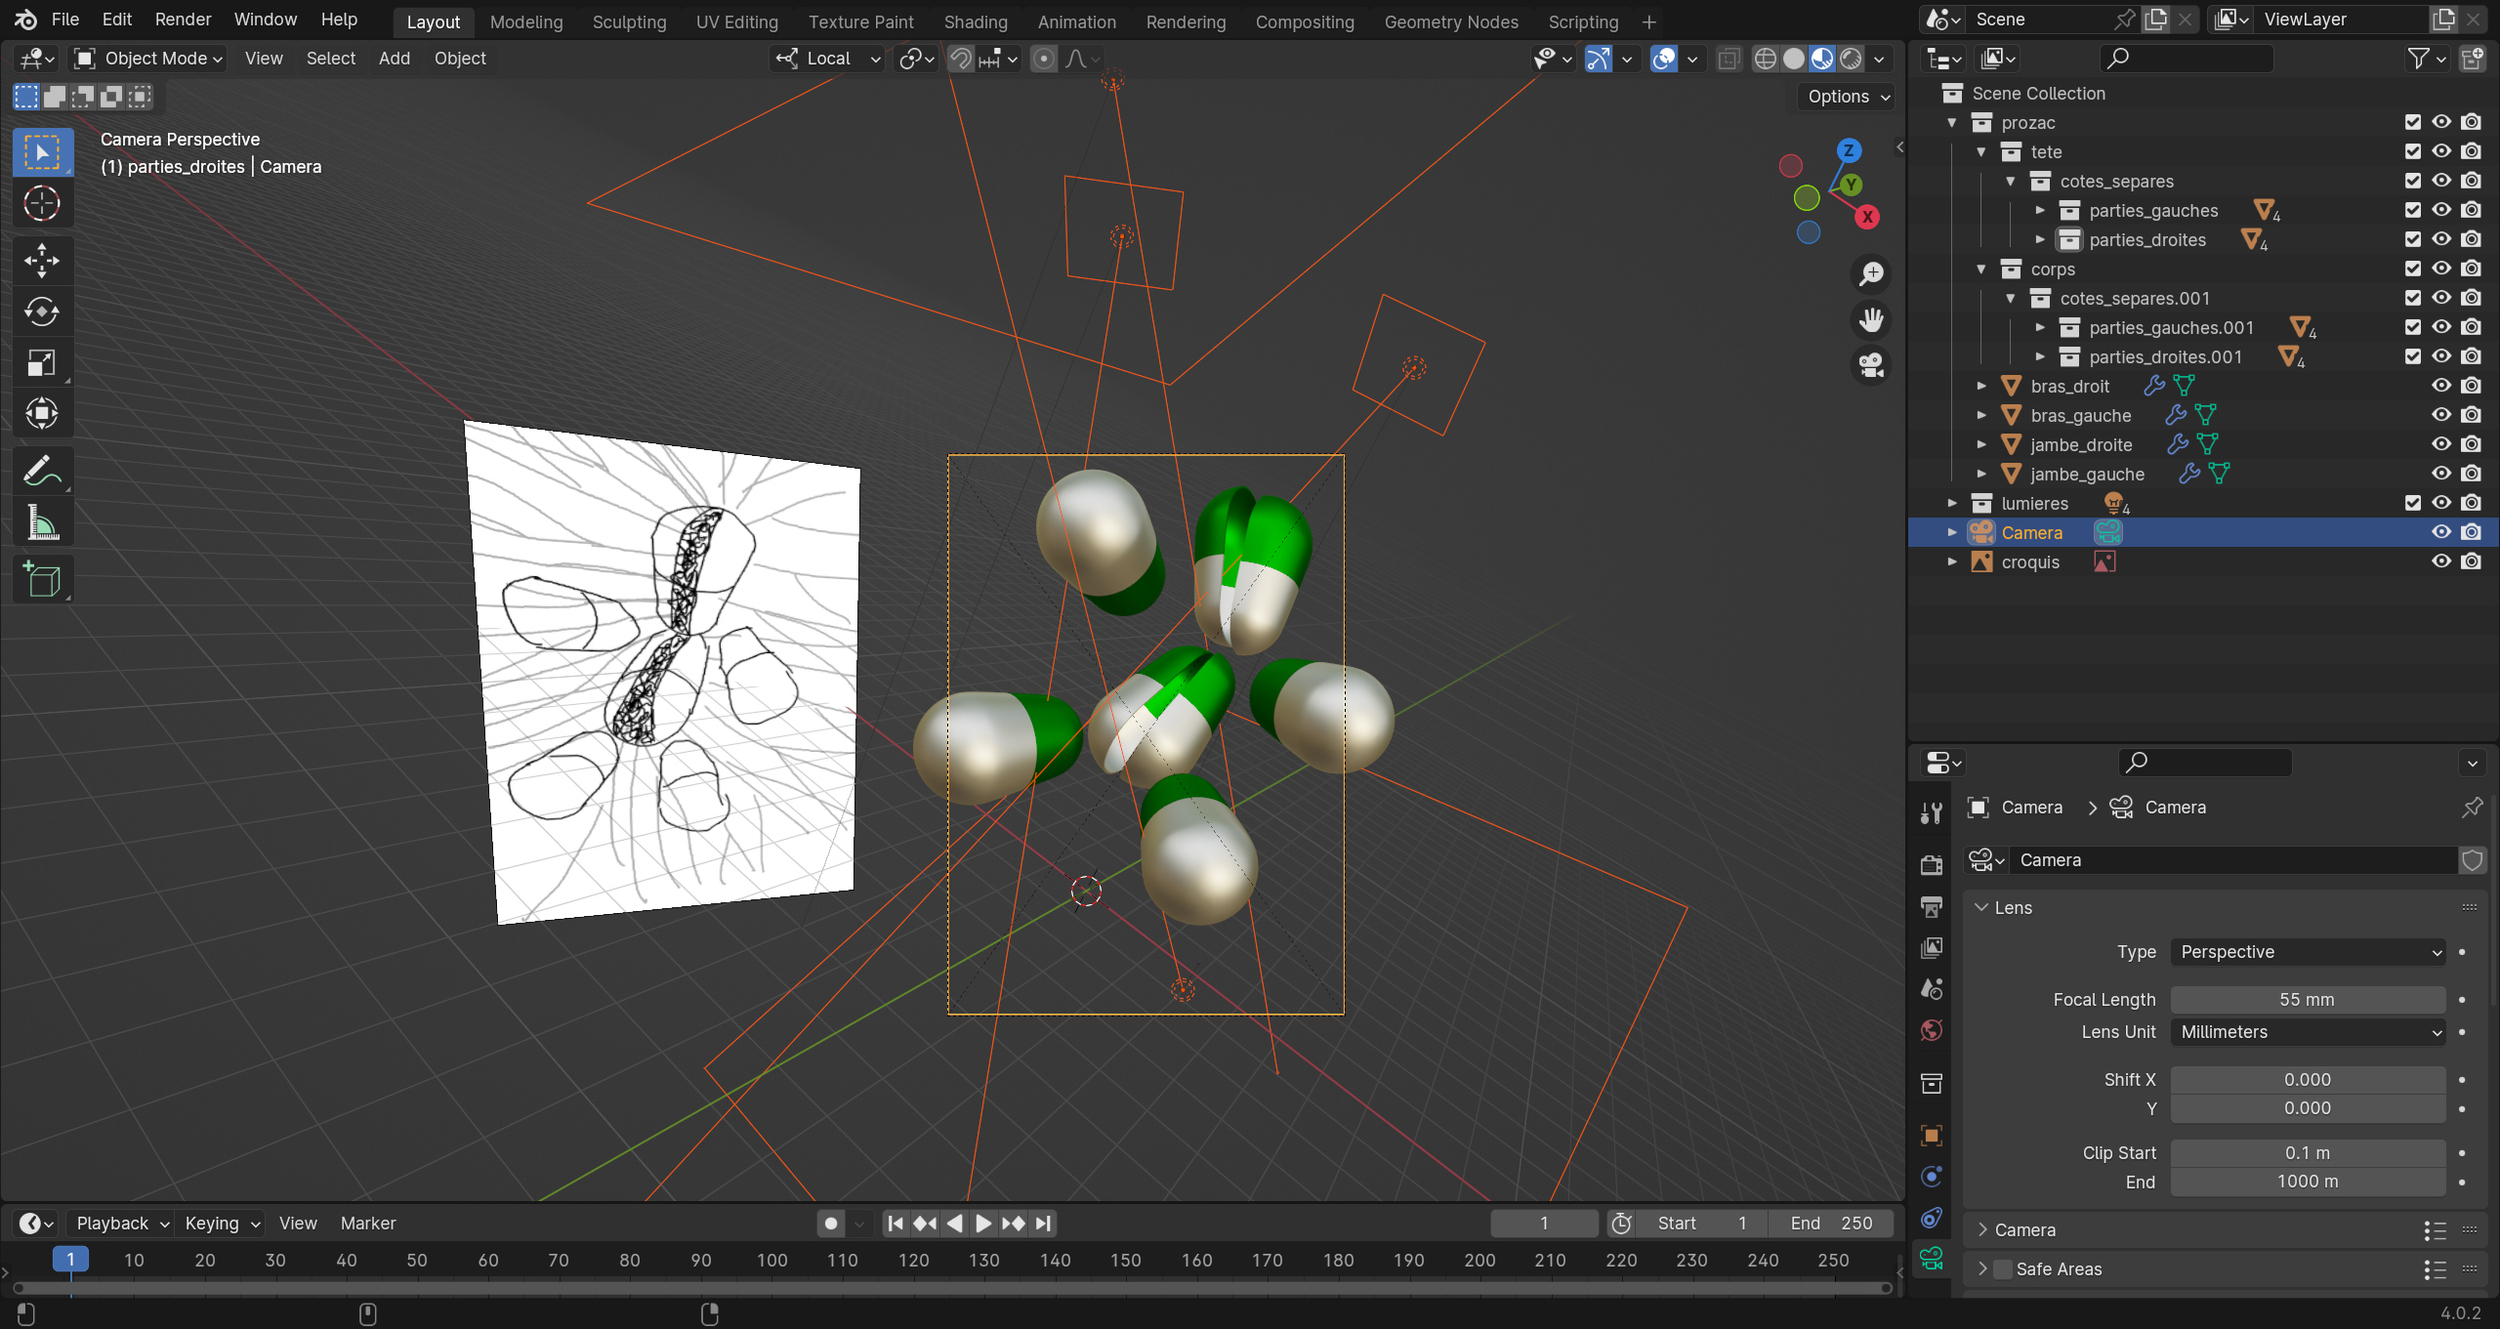Open the Render menu
2500x1329 pixels.
coord(181,19)
